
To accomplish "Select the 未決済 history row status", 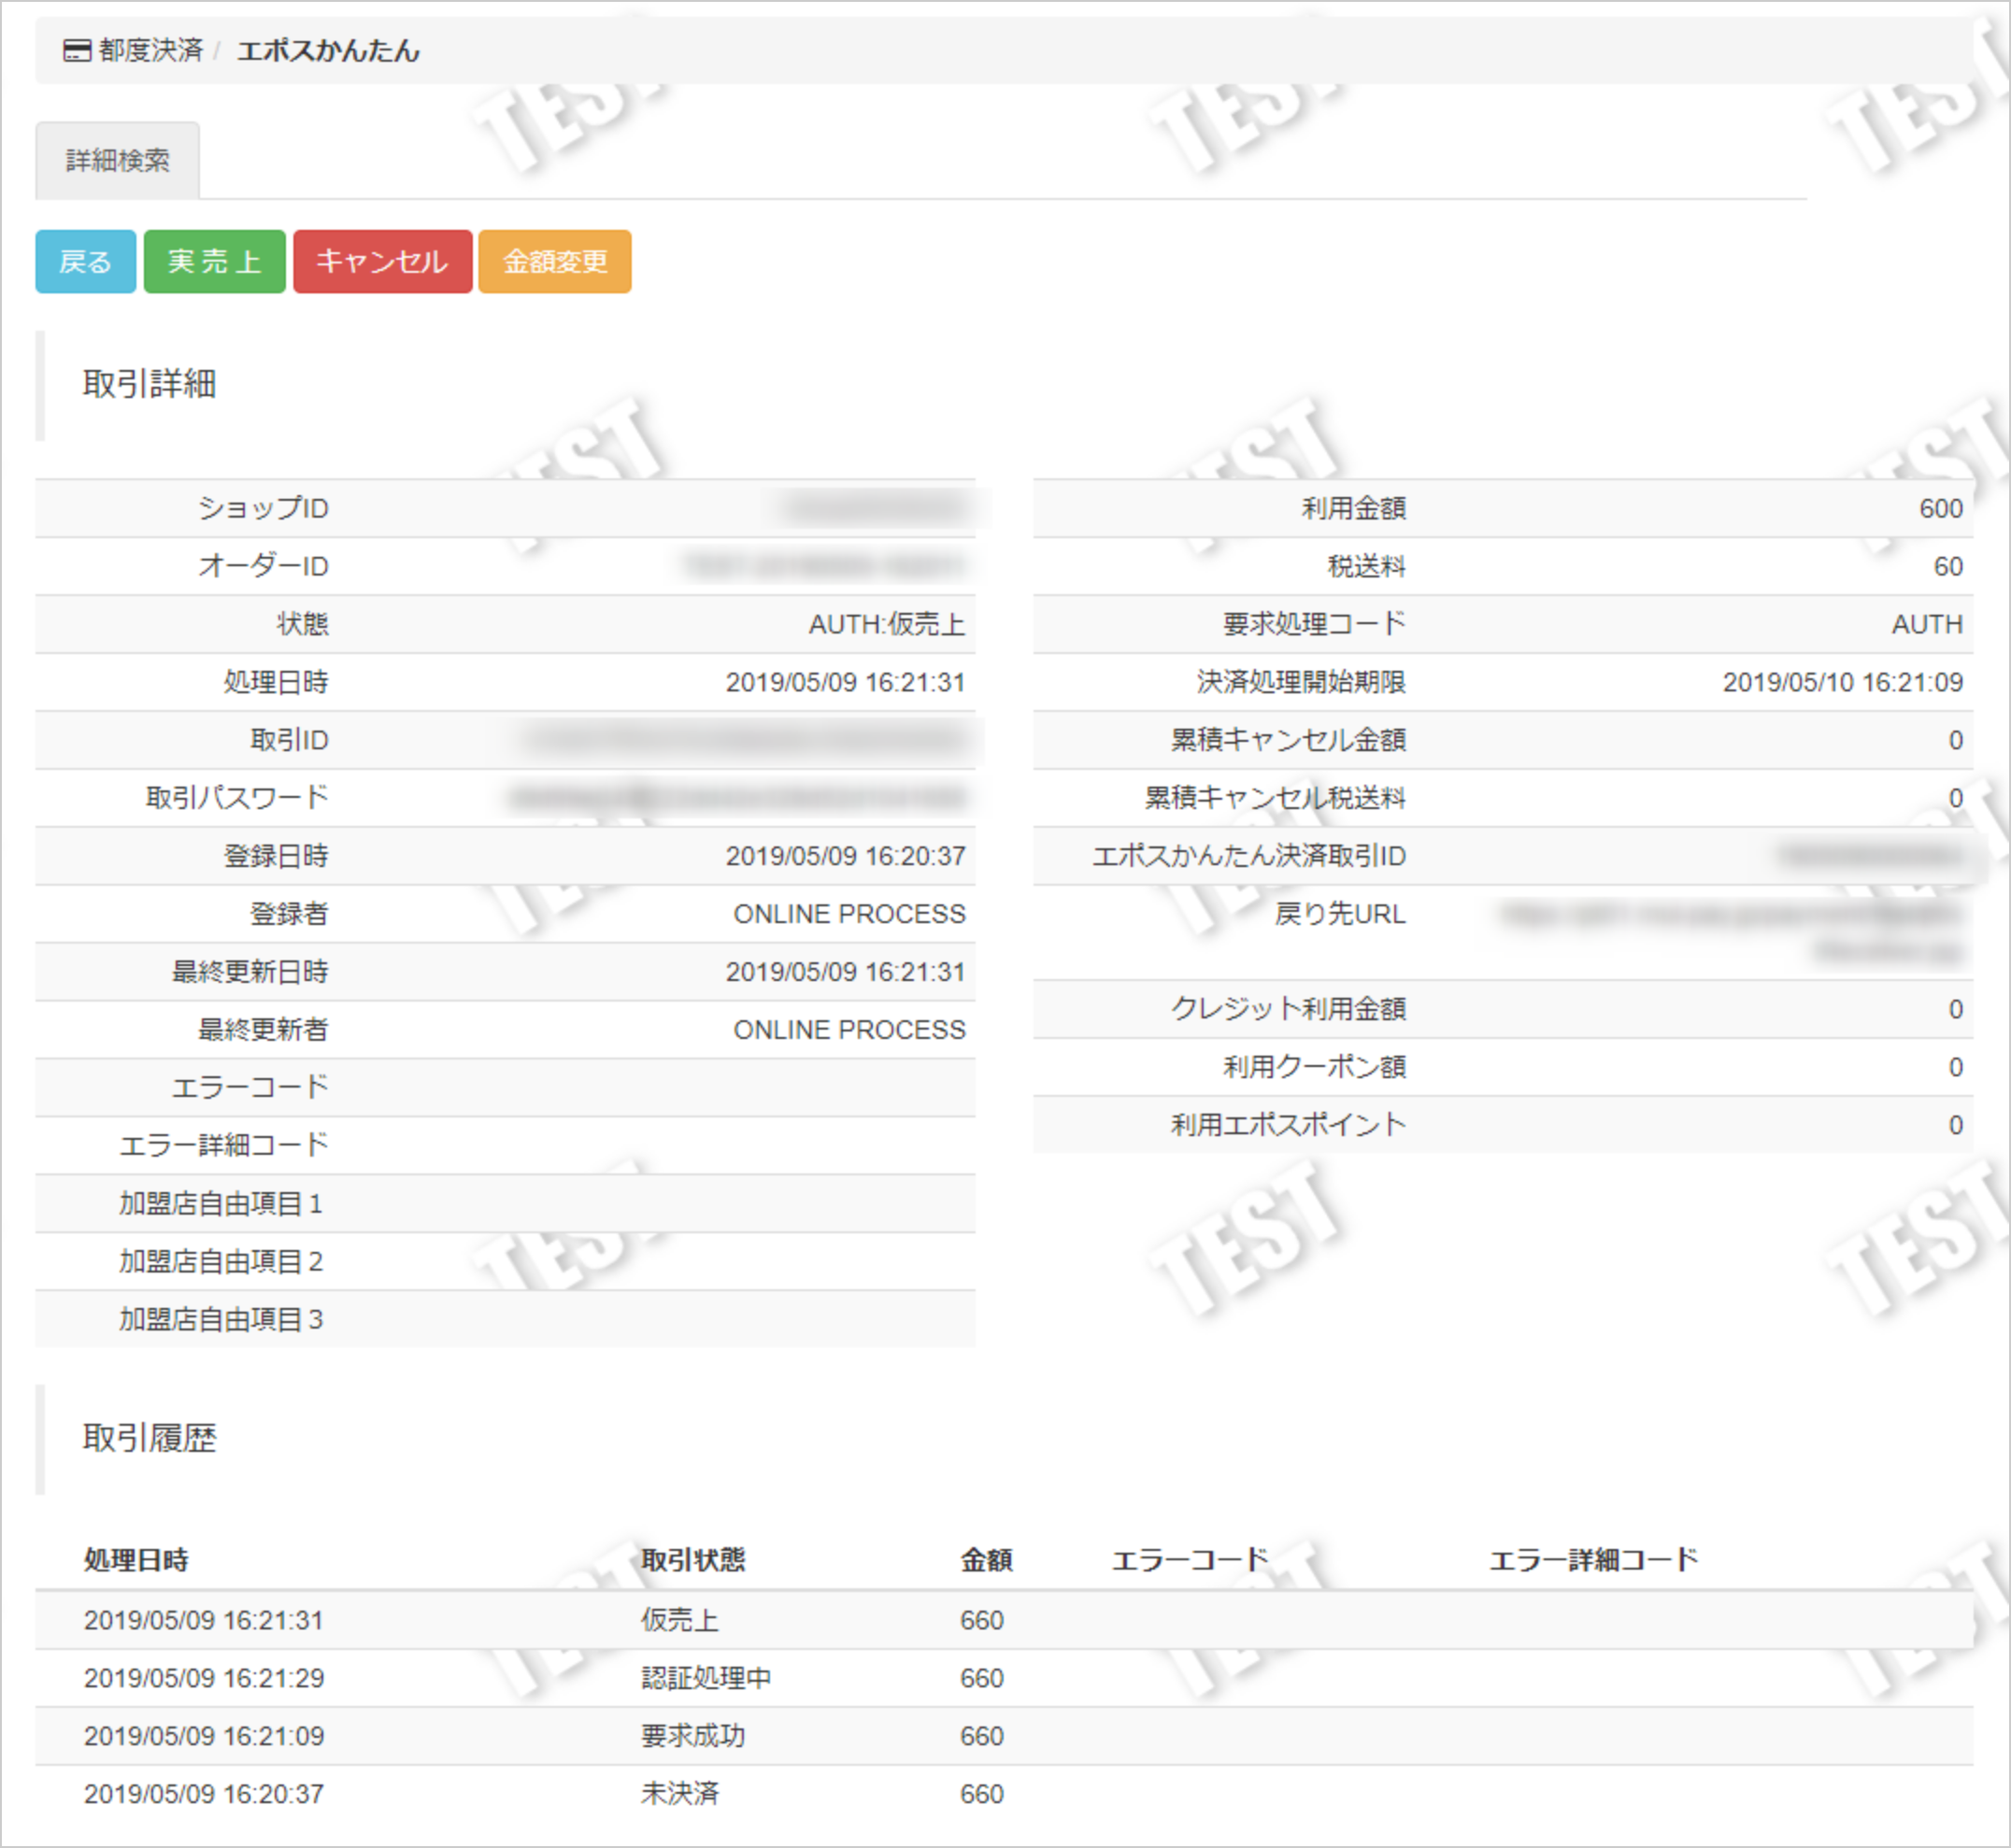I will pos(680,1794).
